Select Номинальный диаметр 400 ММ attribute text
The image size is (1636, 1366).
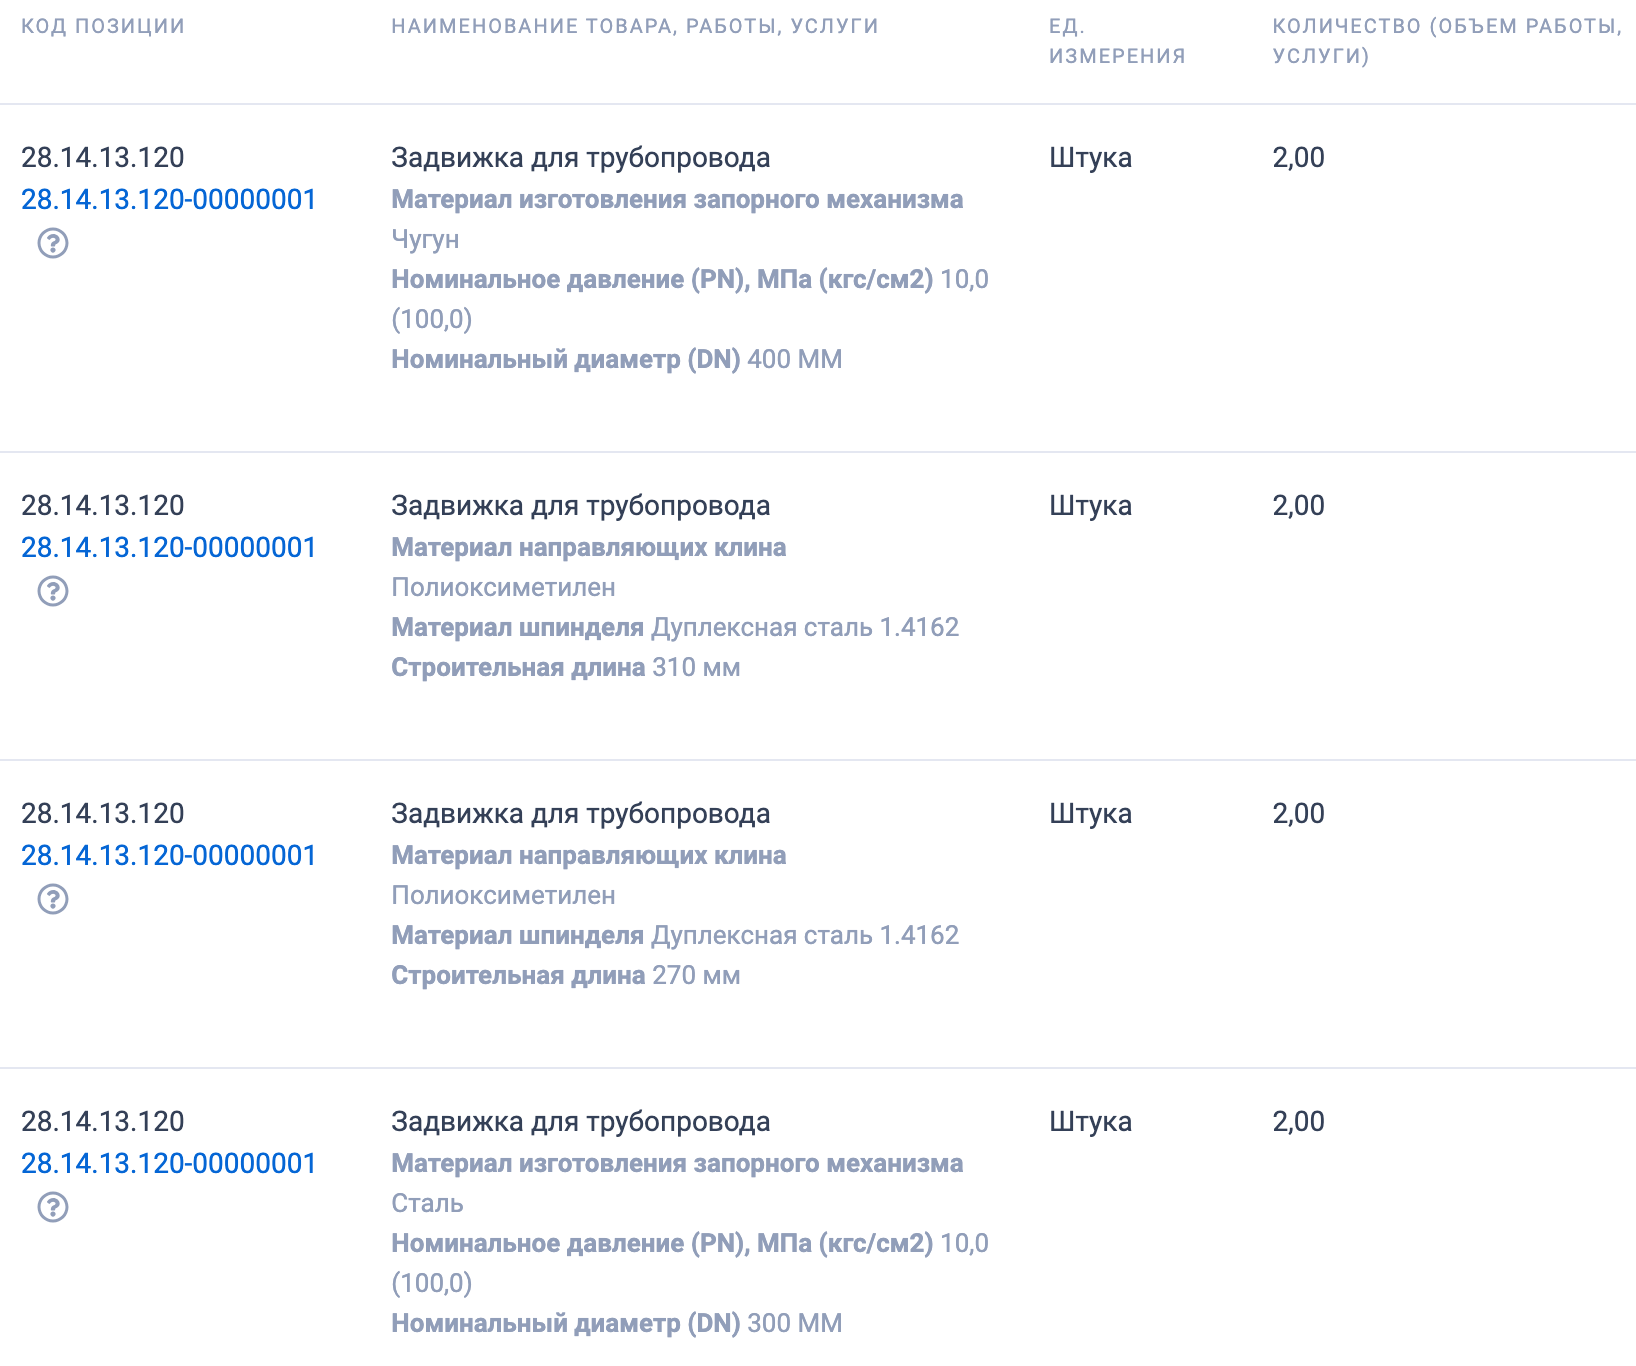616,358
